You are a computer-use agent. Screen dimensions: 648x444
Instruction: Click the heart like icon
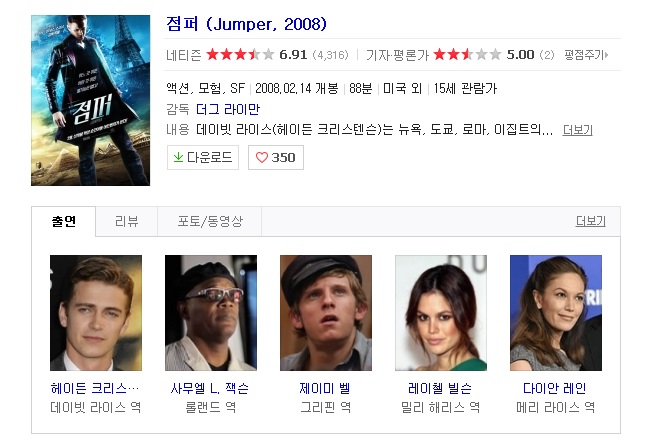pyautogui.click(x=262, y=158)
